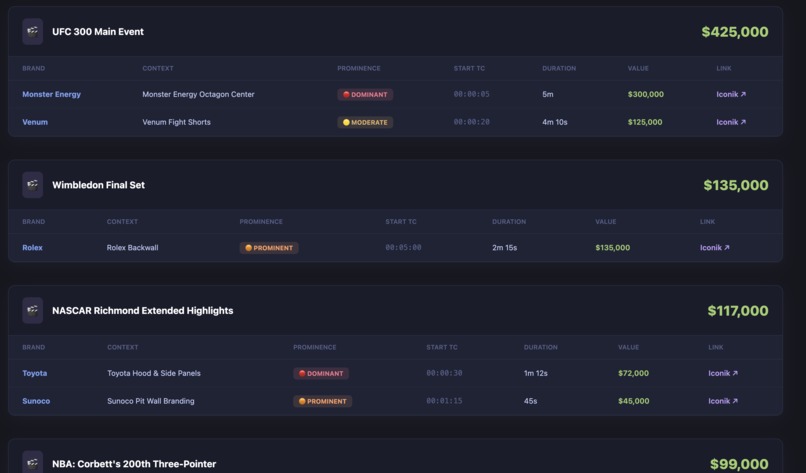Click the 1m 12s duration value
The height and width of the screenshot is (473, 806).
click(536, 373)
